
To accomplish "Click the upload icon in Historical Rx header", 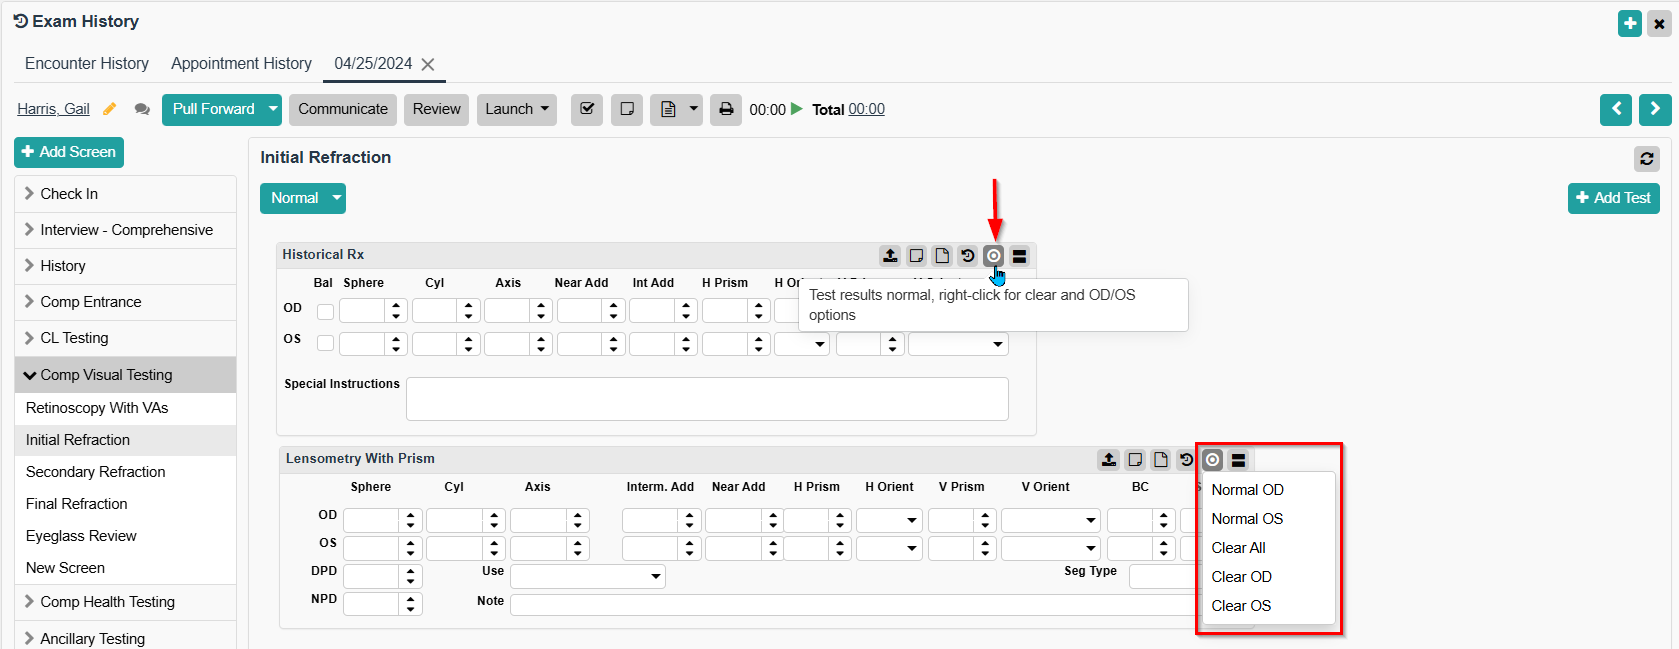I will pyautogui.click(x=890, y=256).
